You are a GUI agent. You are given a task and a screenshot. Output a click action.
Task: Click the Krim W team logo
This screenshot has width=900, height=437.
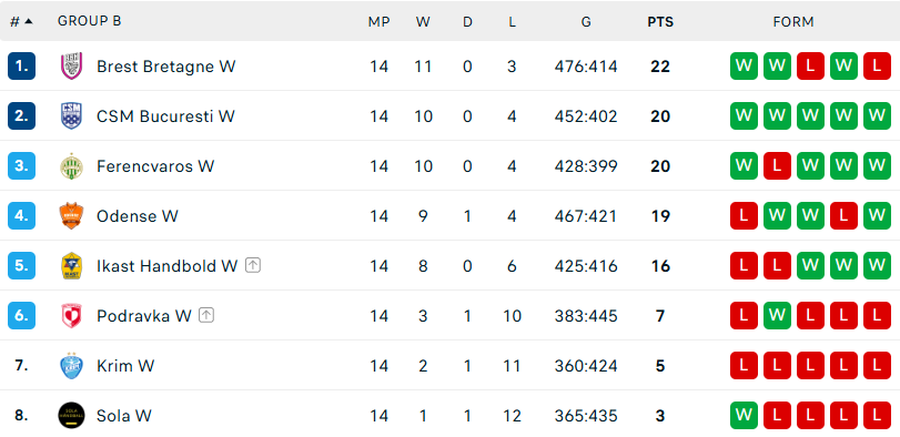click(70, 366)
